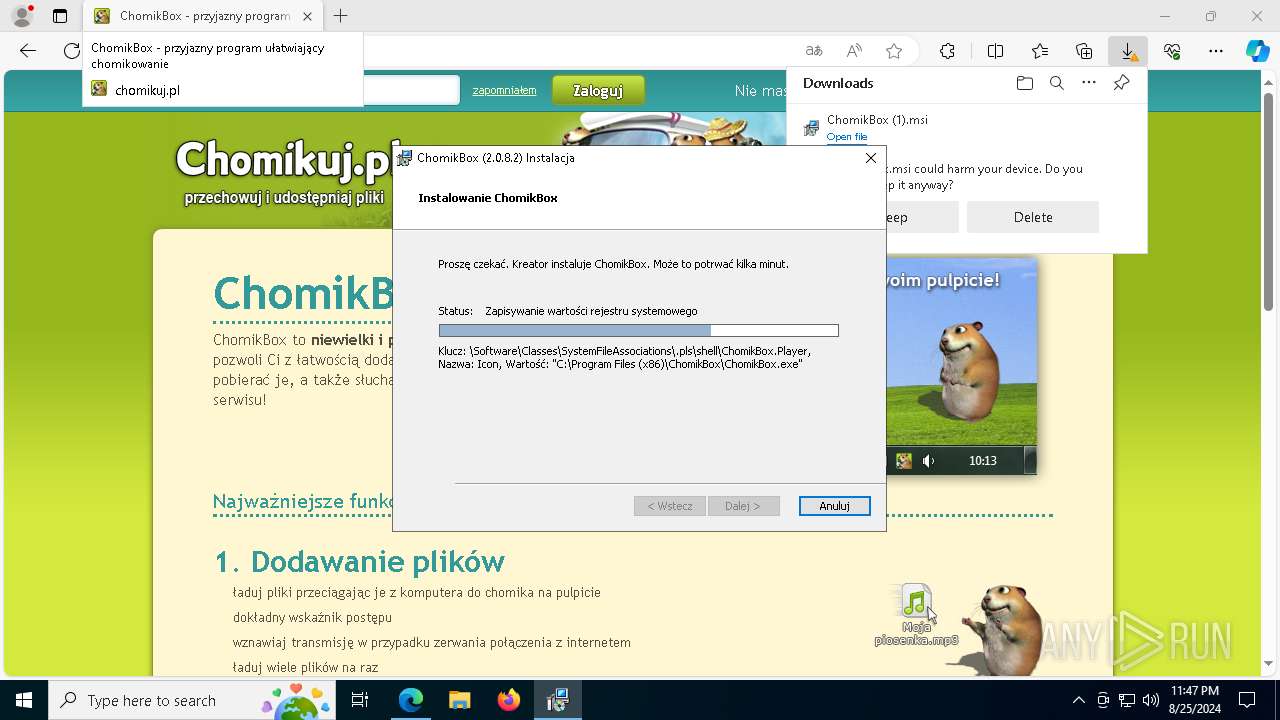Screen dimensions: 1280x720
Task: Pin the Downloads panel
Action: pyautogui.click(x=1122, y=83)
